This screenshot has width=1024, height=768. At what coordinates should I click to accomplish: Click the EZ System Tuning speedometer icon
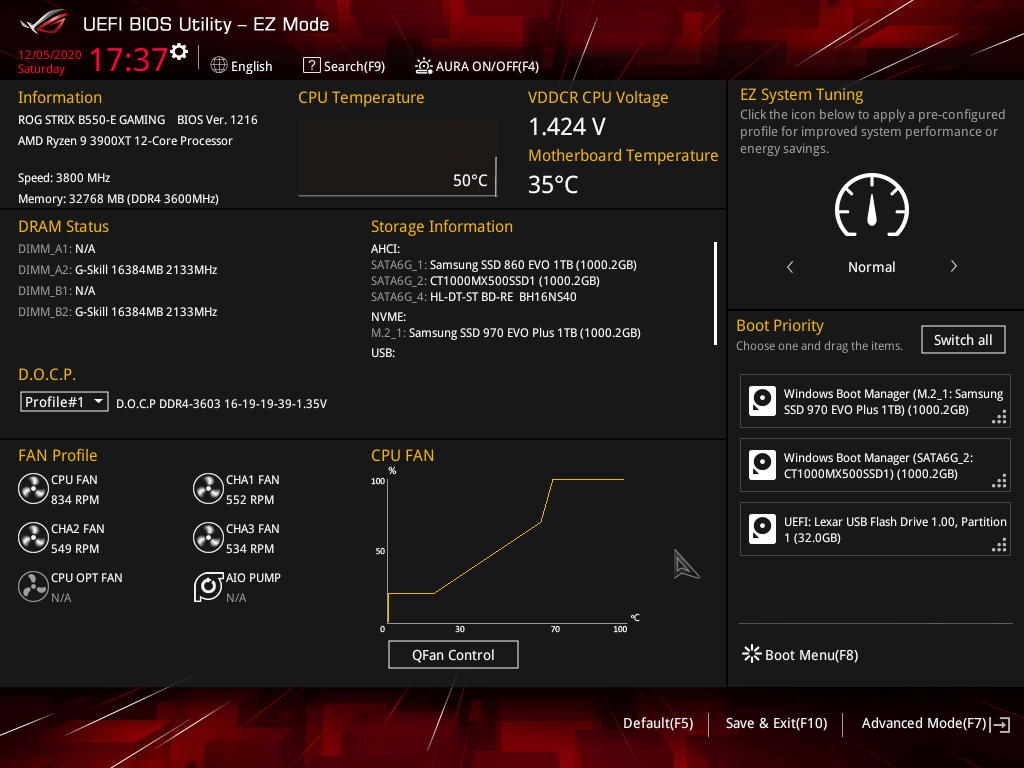872,205
